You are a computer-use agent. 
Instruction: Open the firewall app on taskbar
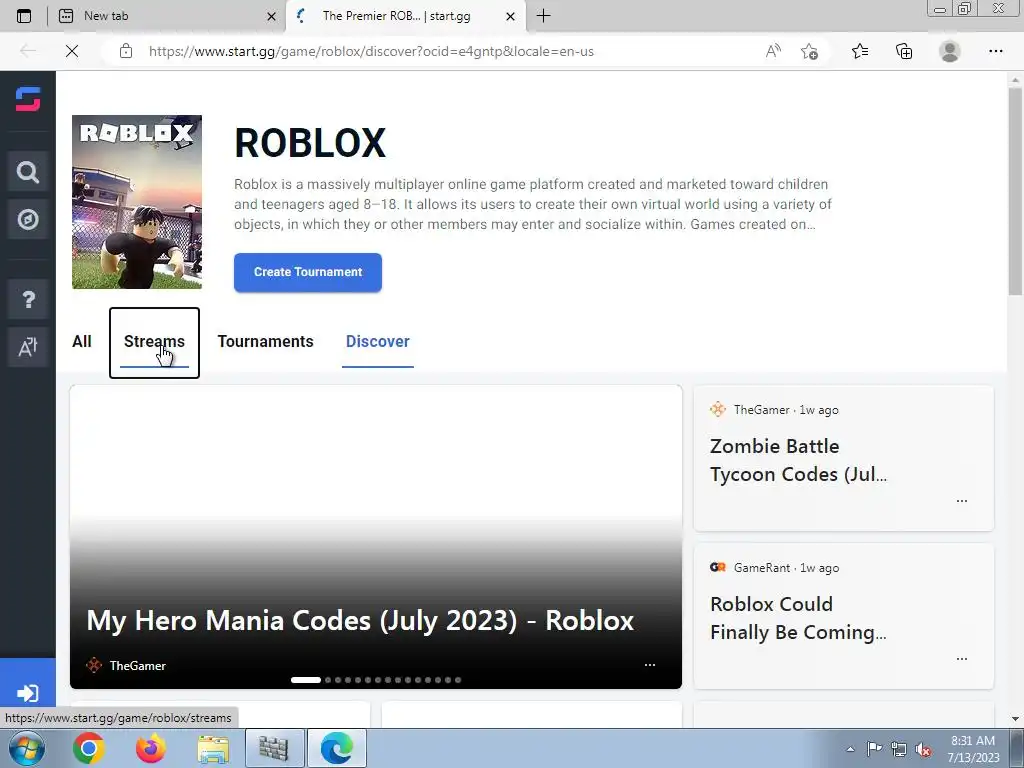(274, 748)
